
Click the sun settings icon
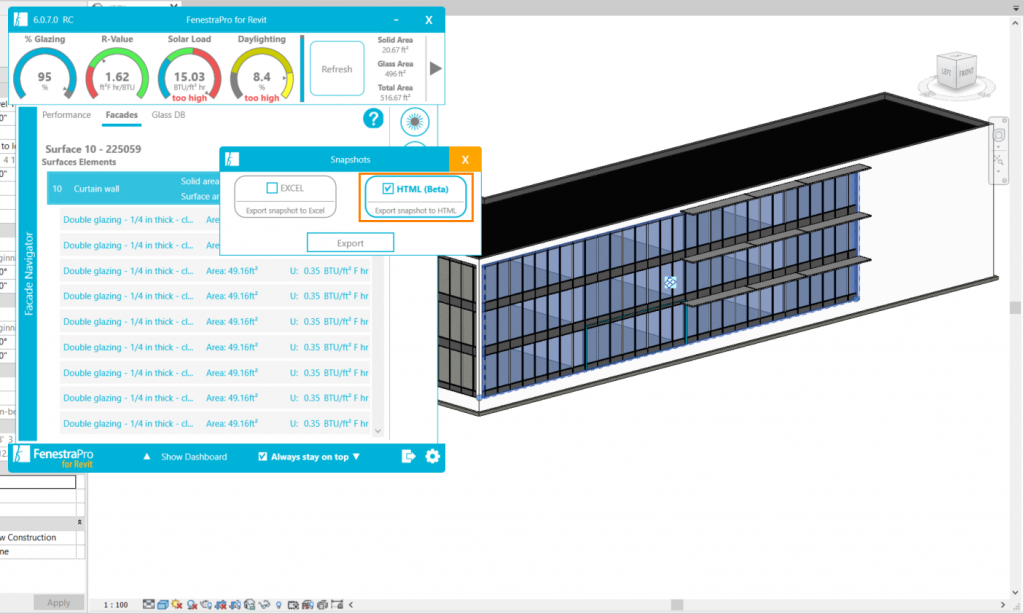pyautogui.click(x=415, y=122)
